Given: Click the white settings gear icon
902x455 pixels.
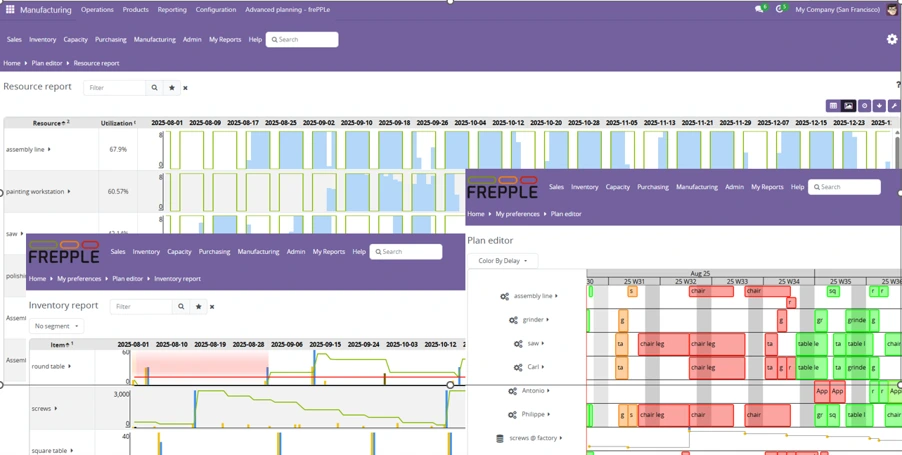Looking at the screenshot, I should point(892,39).
